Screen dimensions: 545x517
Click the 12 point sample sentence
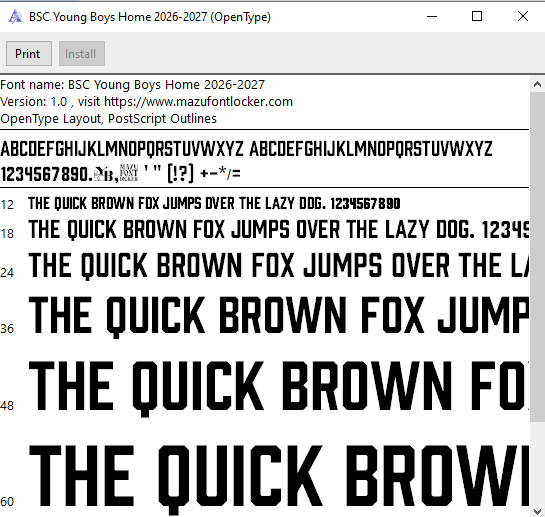click(x=214, y=203)
